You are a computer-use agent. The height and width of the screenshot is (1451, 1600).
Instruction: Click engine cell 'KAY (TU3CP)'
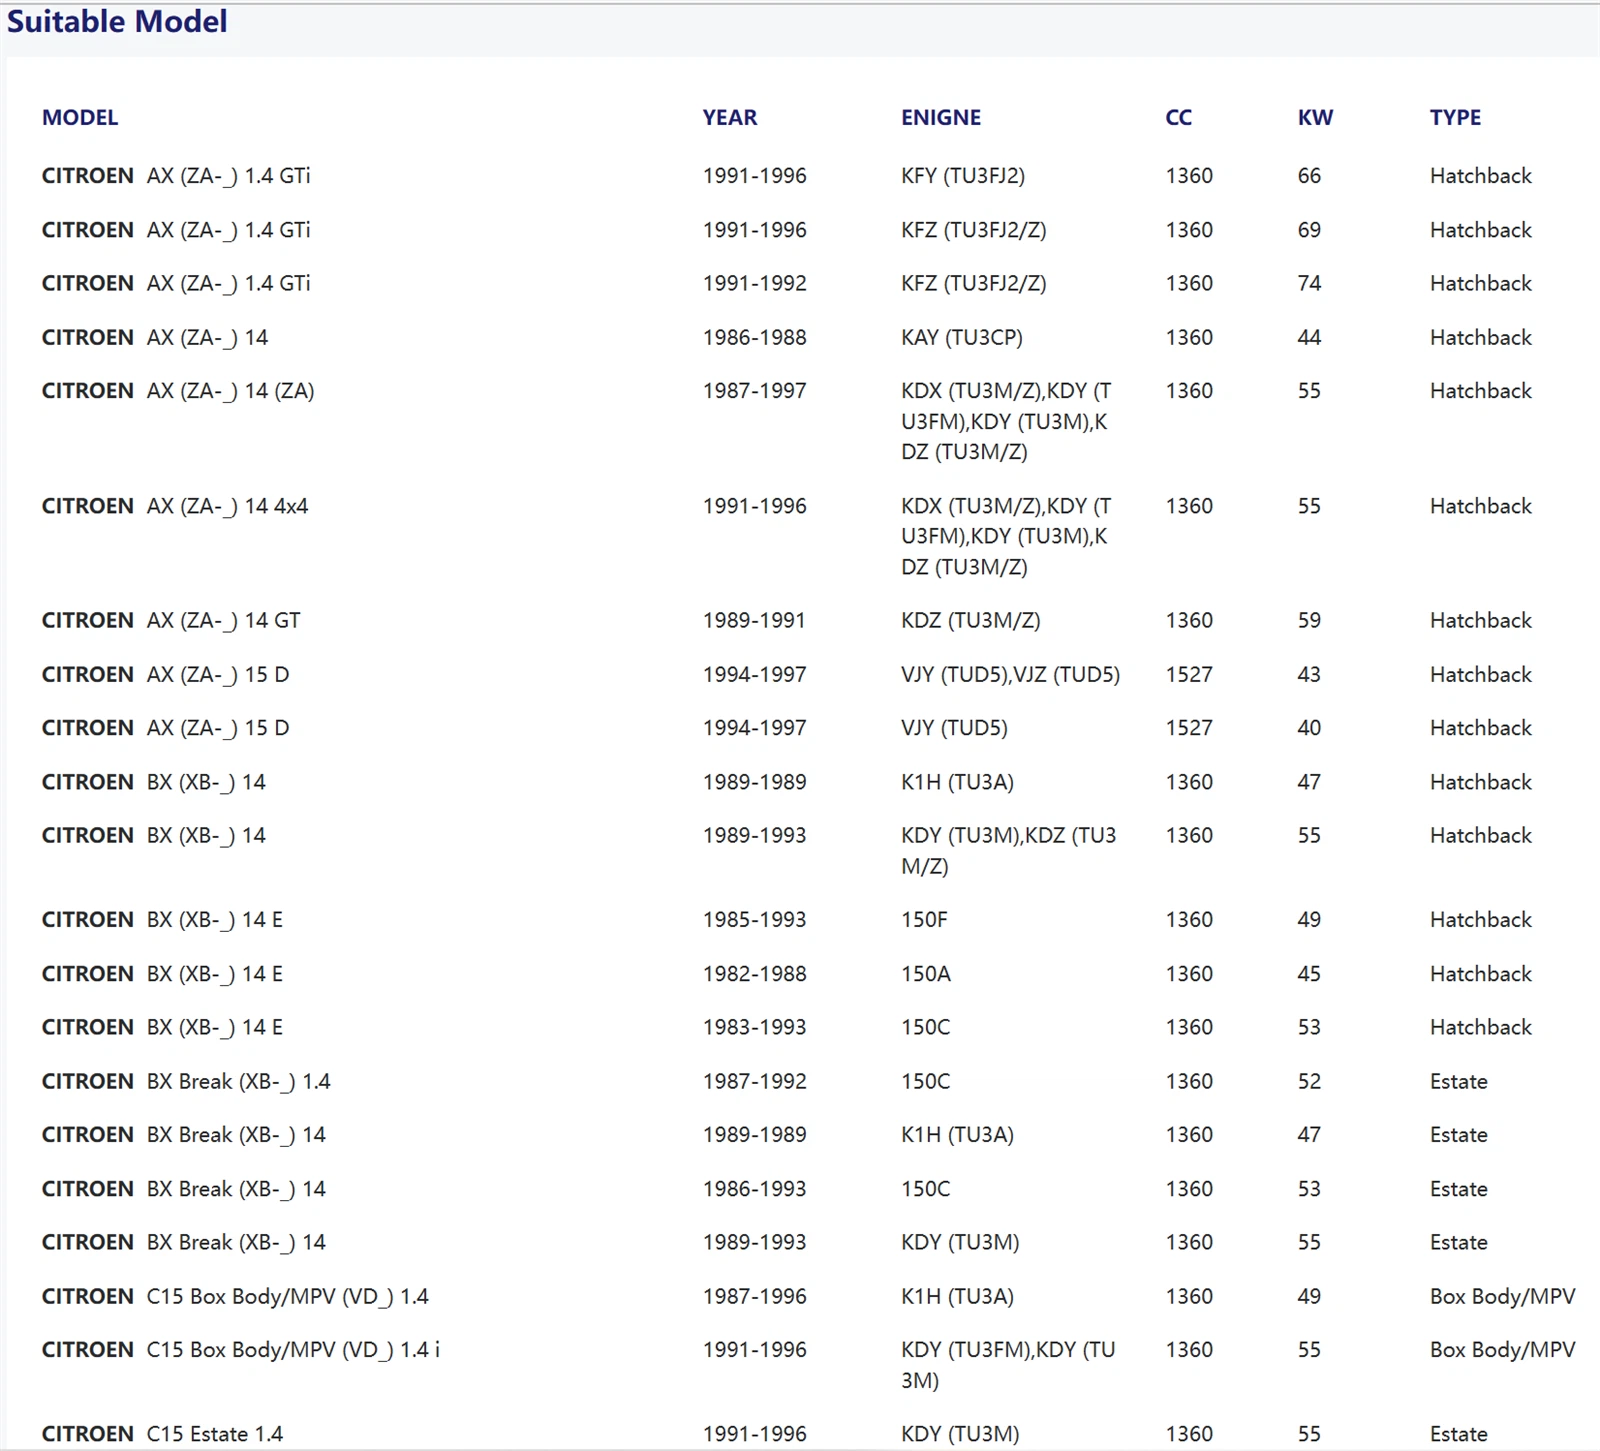(x=962, y=337)
